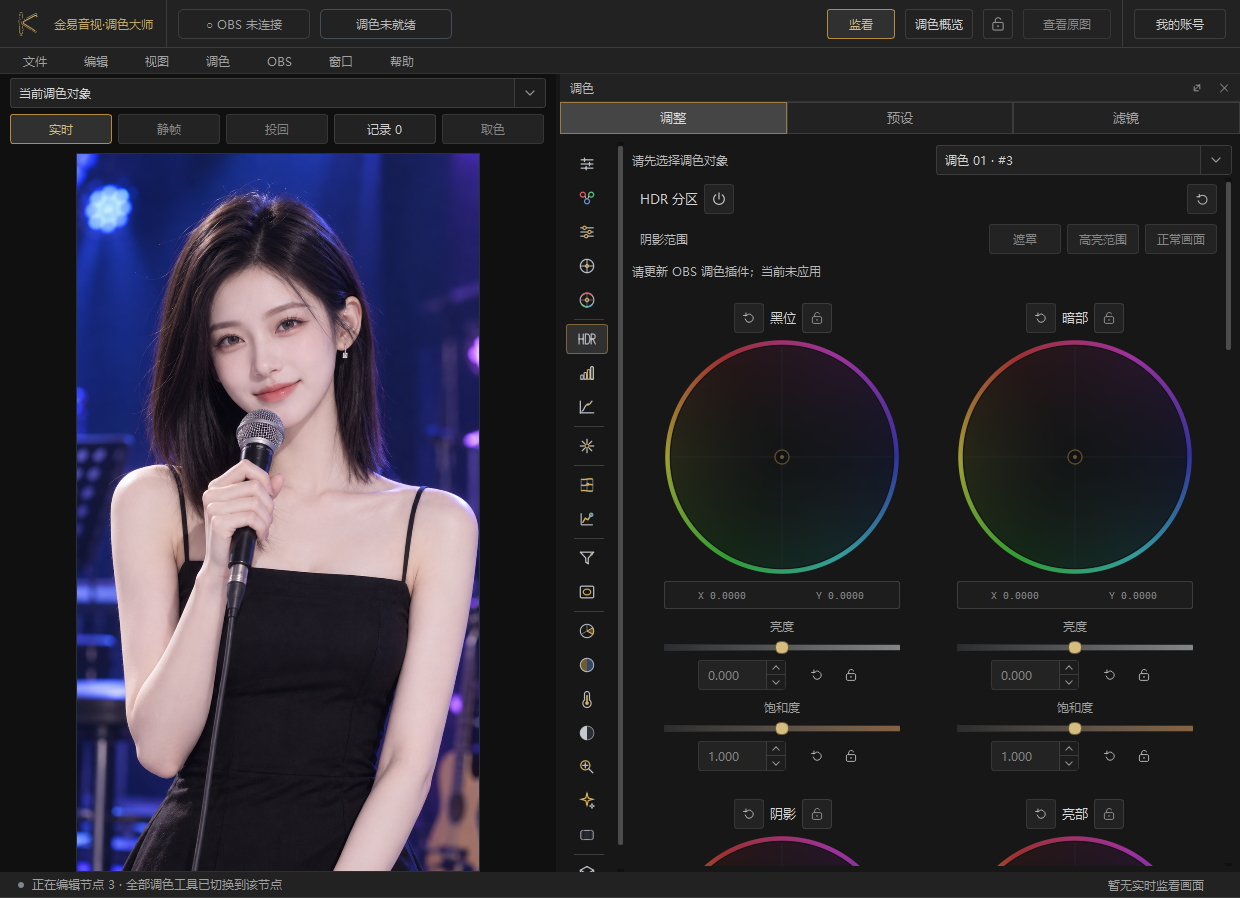1240x898 pixels.
Task: Adjust the 暗部 饱和度 slider handle
Action: [1075, 729]
